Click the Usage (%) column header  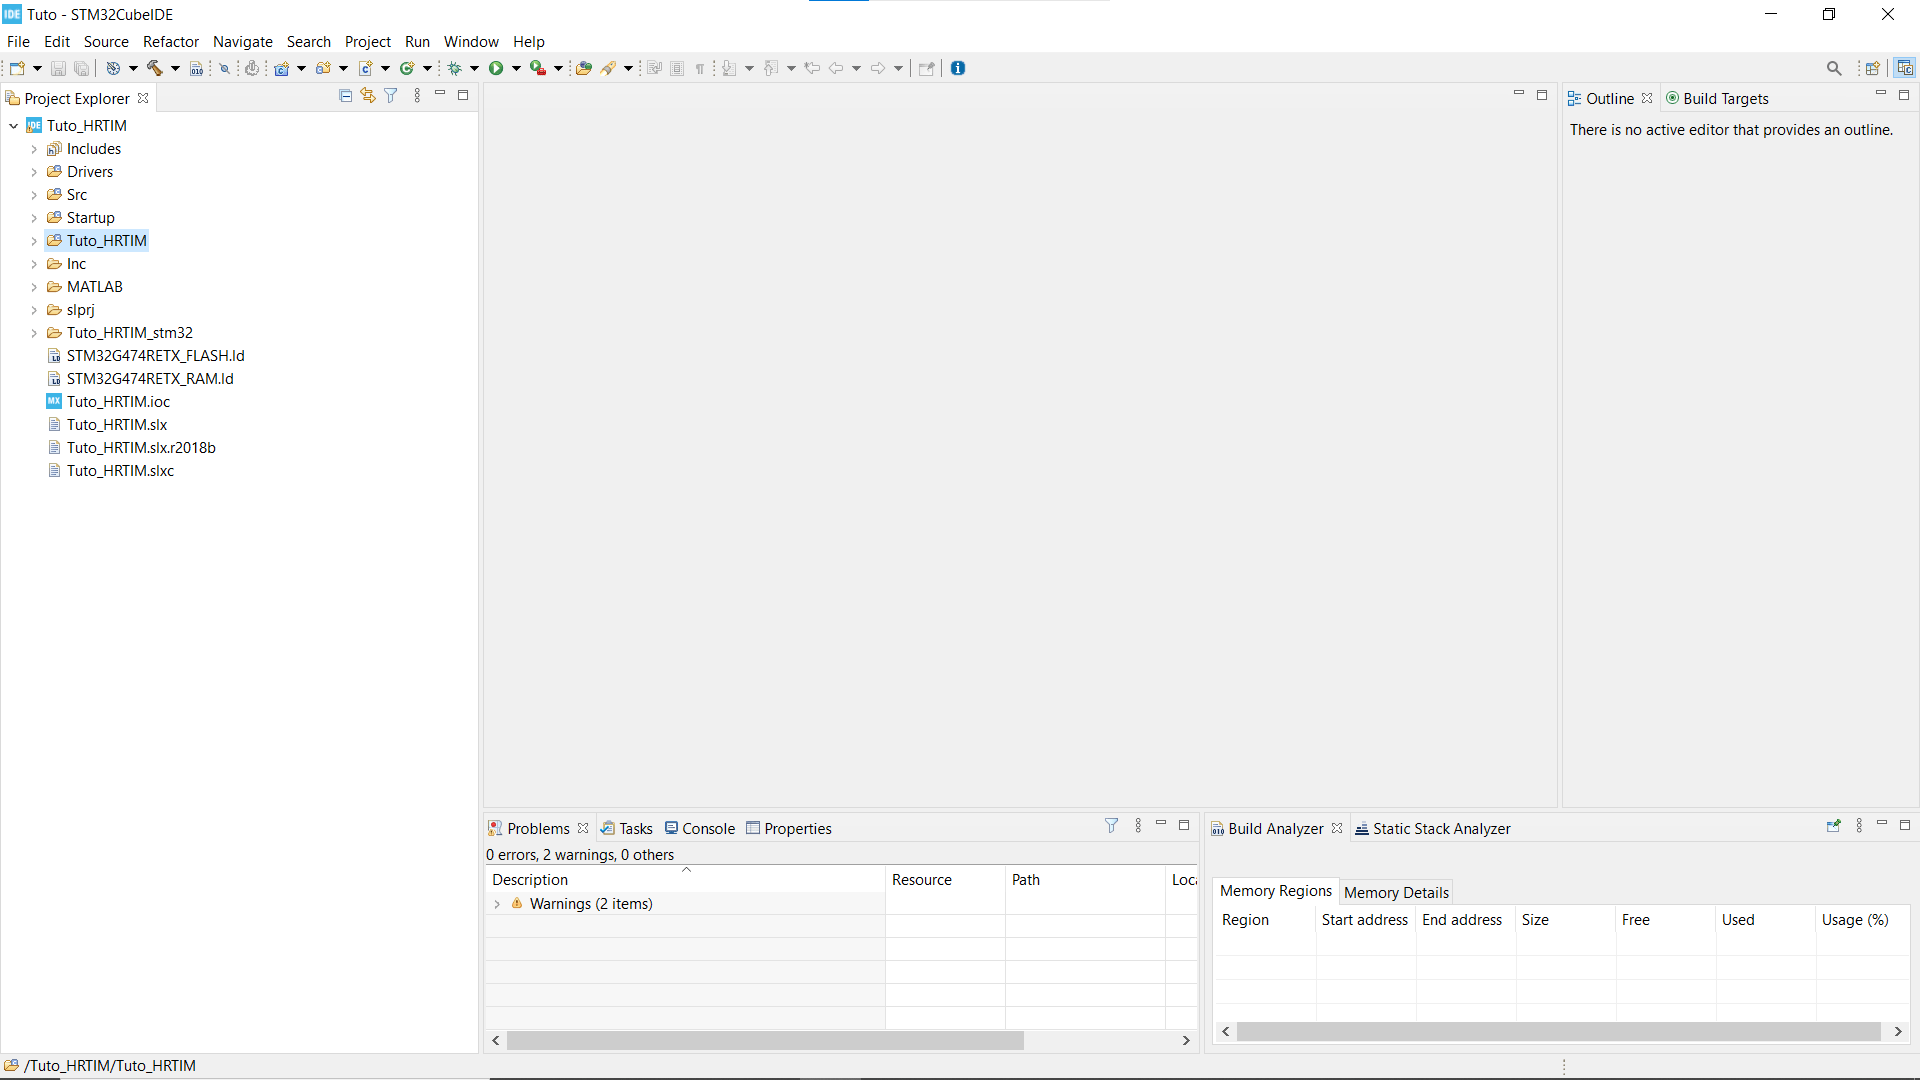point(1861,920)
